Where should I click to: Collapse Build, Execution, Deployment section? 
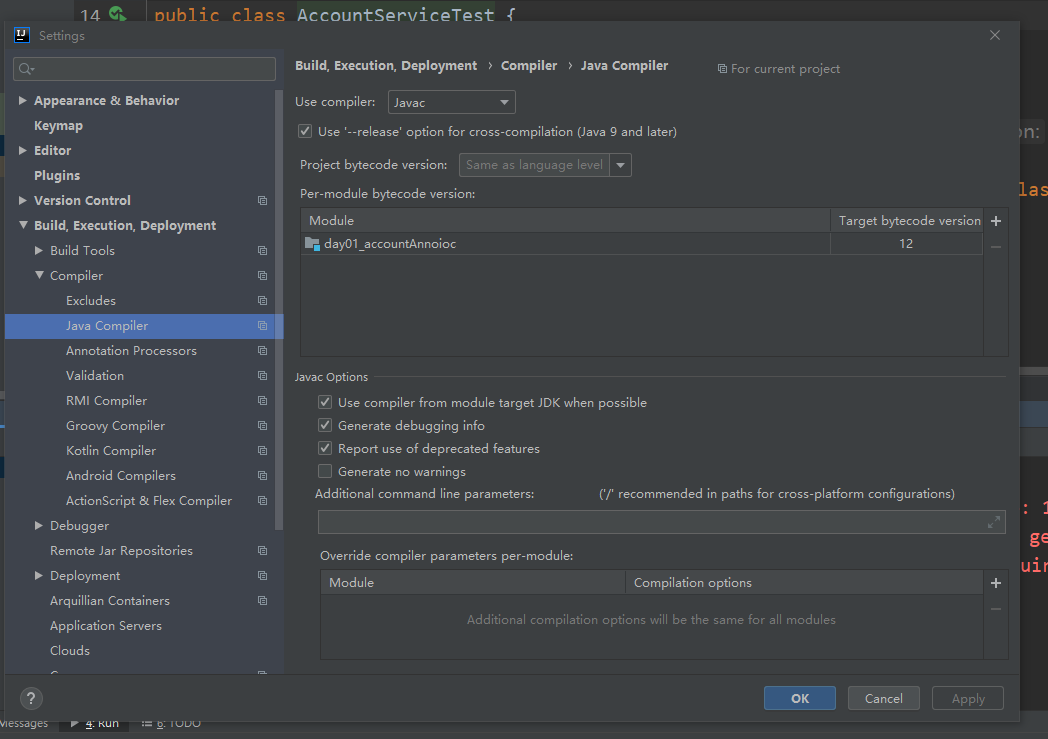coord(23,225)
